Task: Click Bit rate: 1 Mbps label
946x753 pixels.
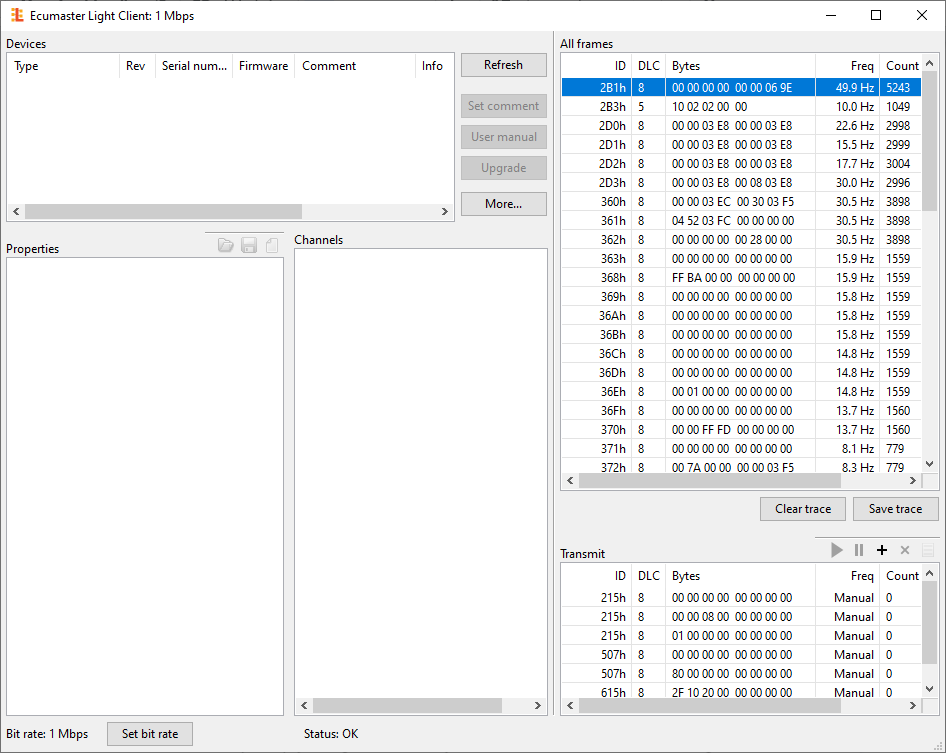Action: (x=47, y=734)
